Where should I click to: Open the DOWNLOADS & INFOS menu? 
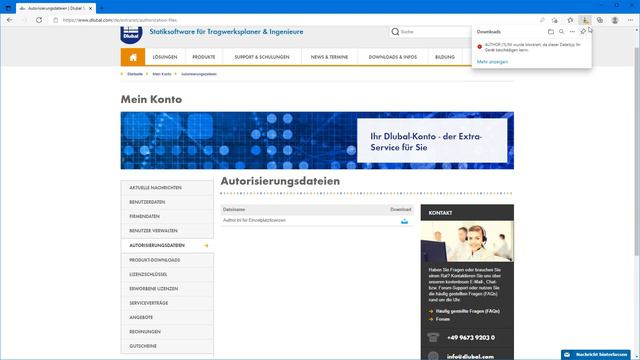(393, 57)
